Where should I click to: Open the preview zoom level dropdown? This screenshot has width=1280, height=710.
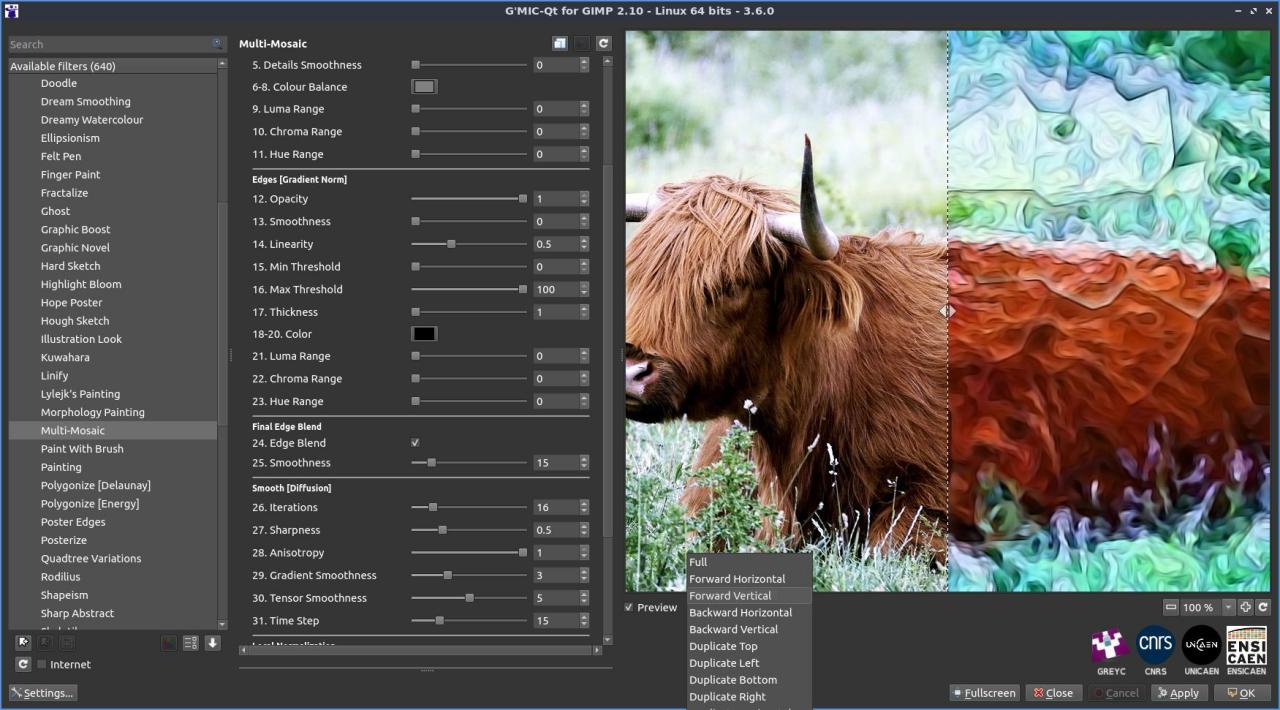[x=1229, y=607]
